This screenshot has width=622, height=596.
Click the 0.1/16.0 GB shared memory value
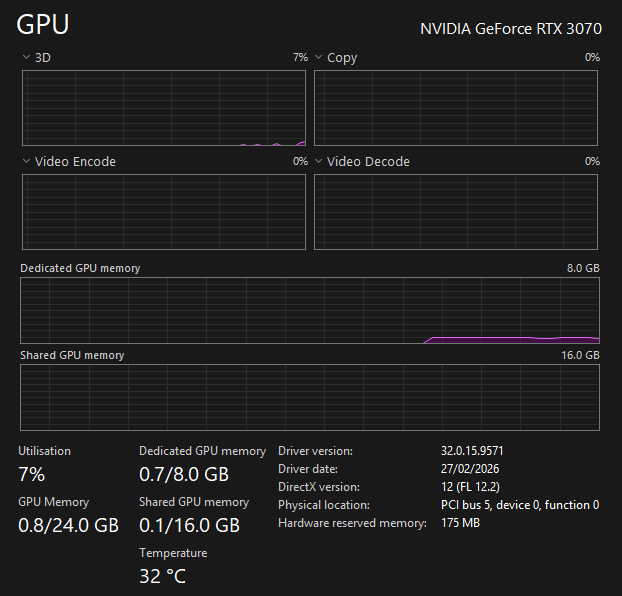tap(189, 525)
